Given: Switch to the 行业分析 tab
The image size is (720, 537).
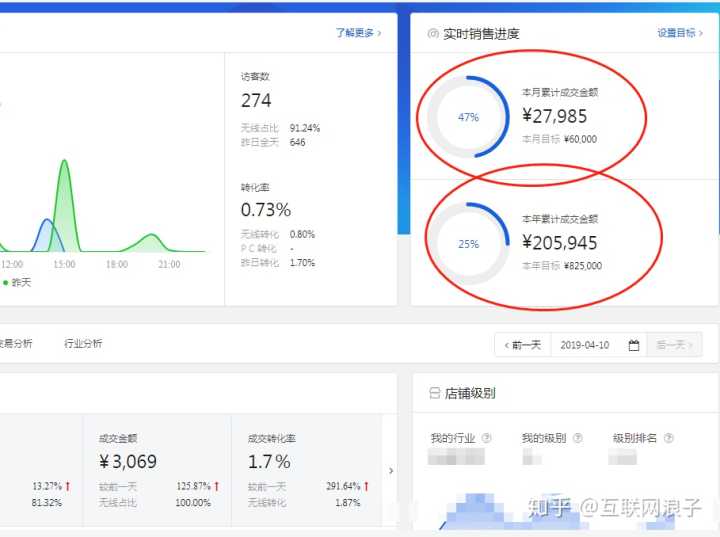Looking at the screenshot, I should 83,343.
